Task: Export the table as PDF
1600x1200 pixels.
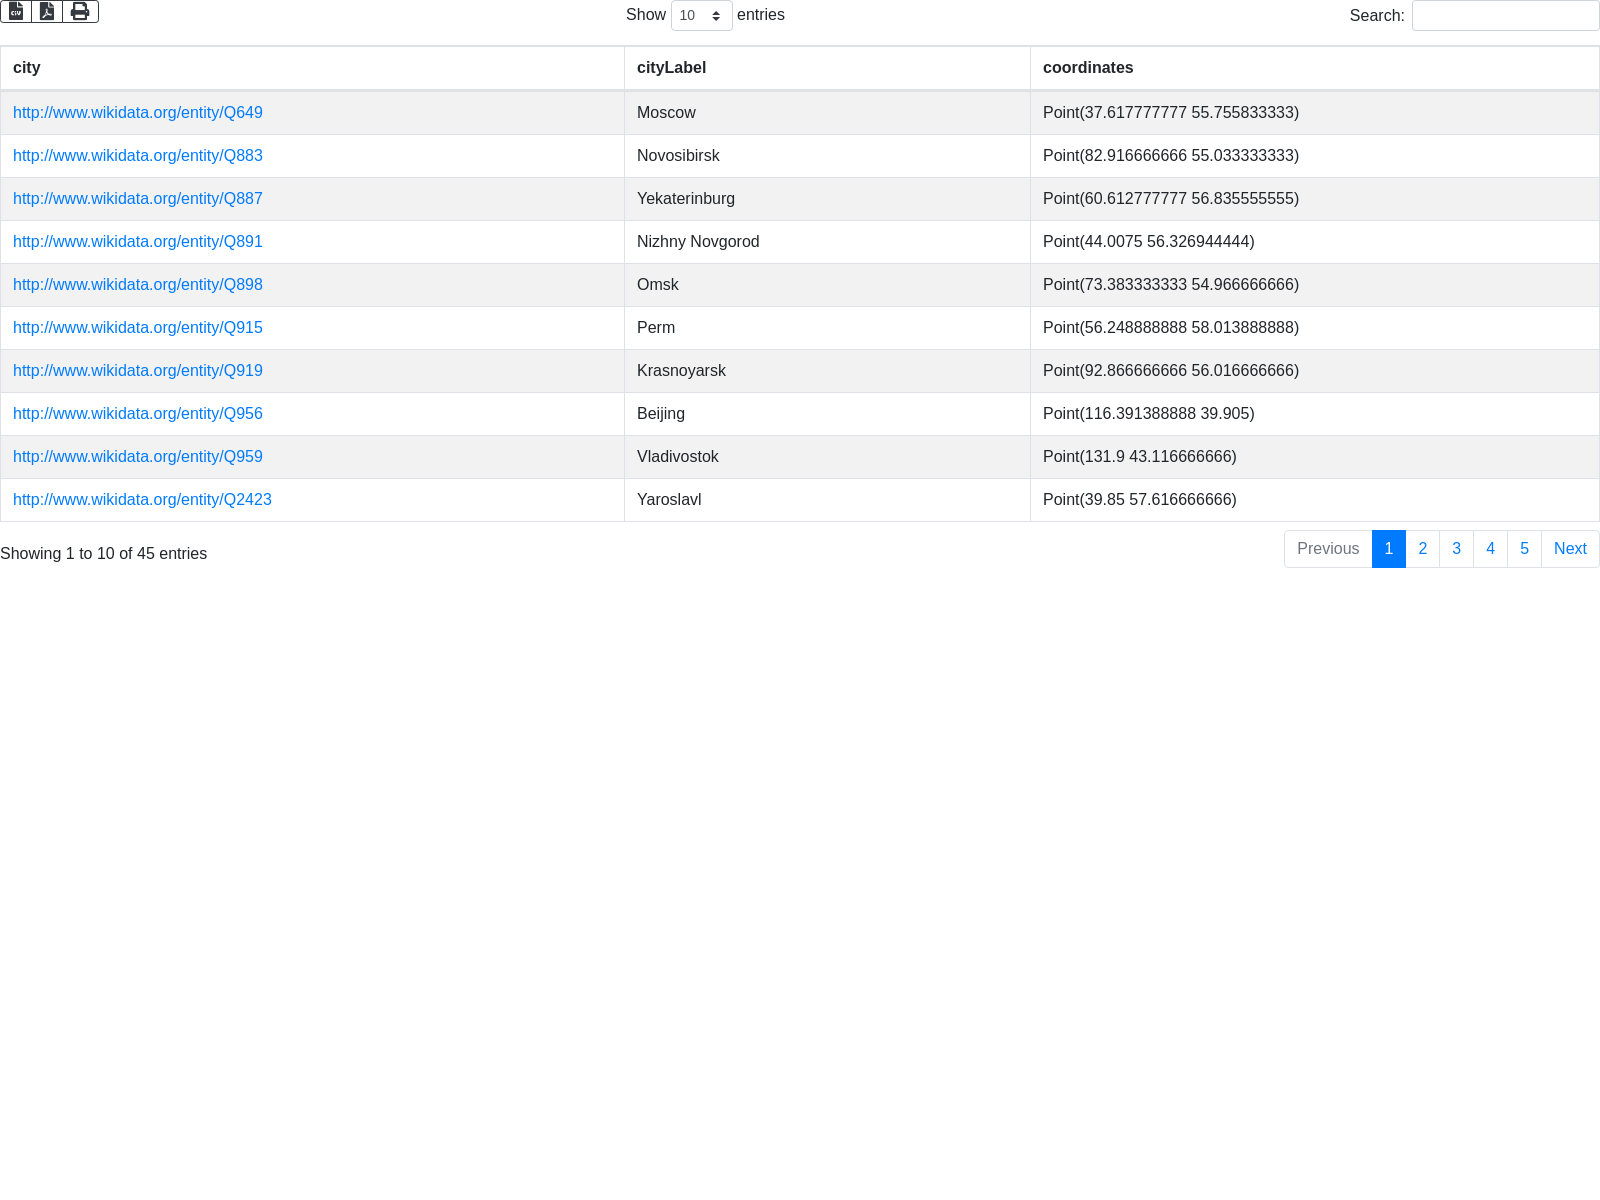Action: point(47,11)
